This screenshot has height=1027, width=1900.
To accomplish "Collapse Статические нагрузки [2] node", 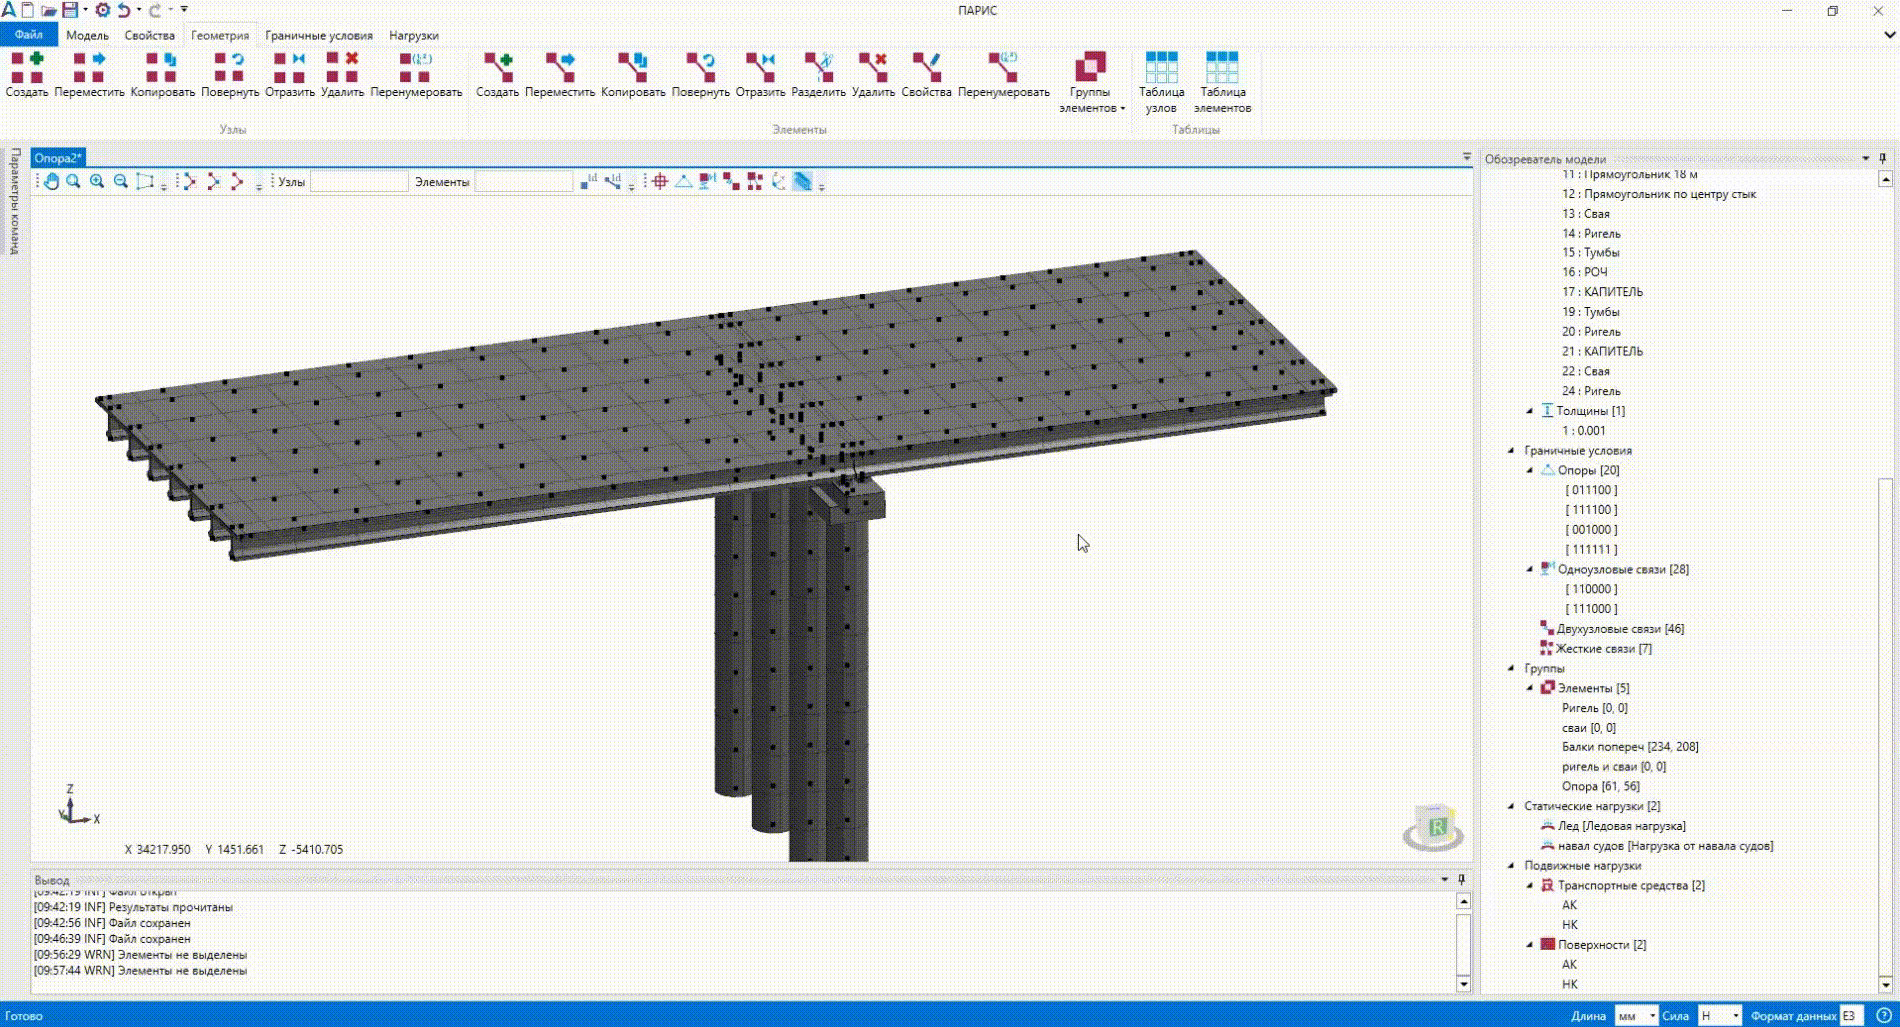I will (x=1511, y=806).
